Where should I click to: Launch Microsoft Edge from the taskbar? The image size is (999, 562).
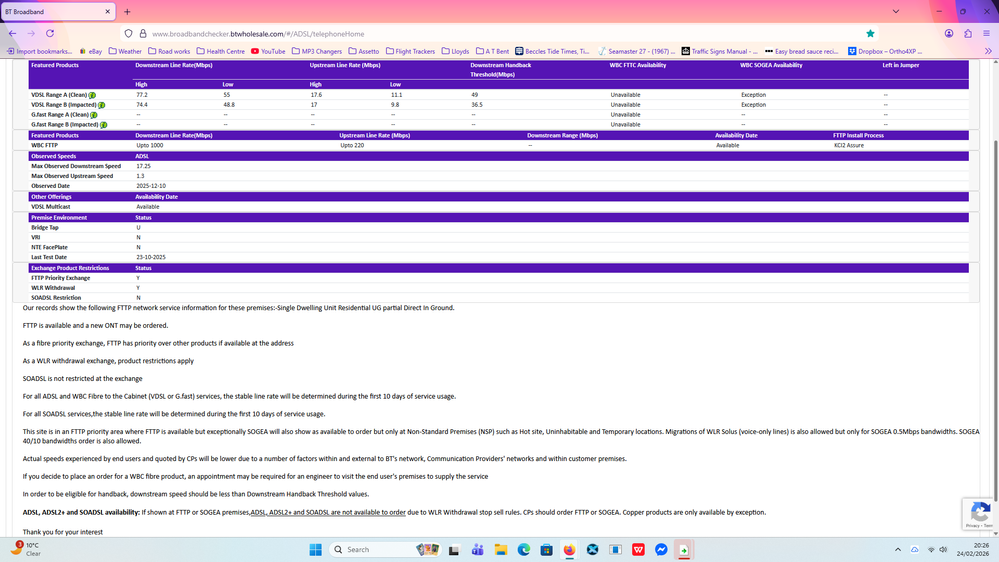524,550
